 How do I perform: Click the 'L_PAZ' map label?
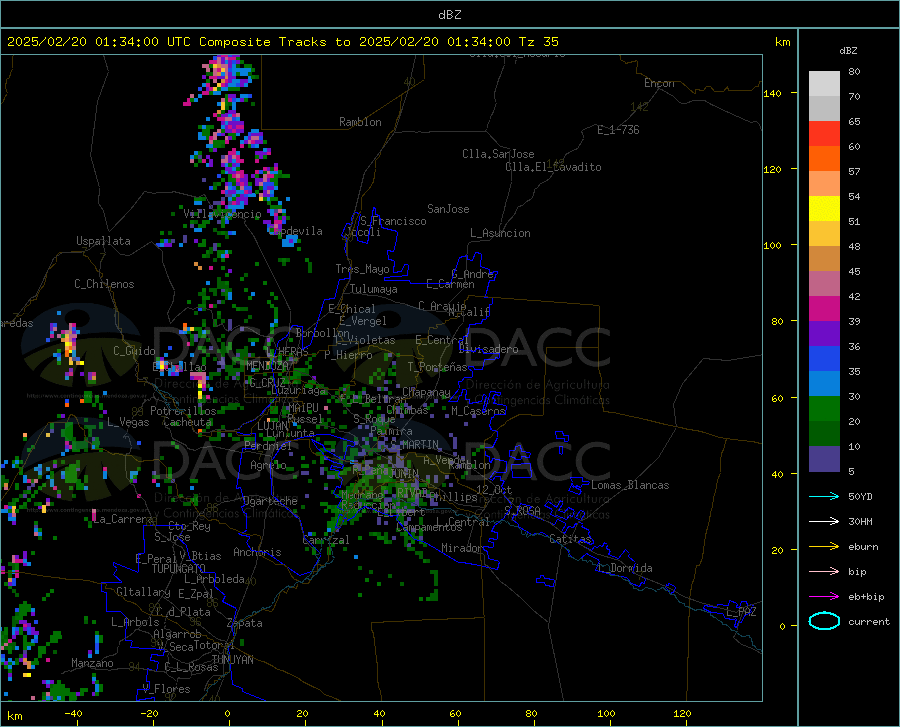point(741,612)
